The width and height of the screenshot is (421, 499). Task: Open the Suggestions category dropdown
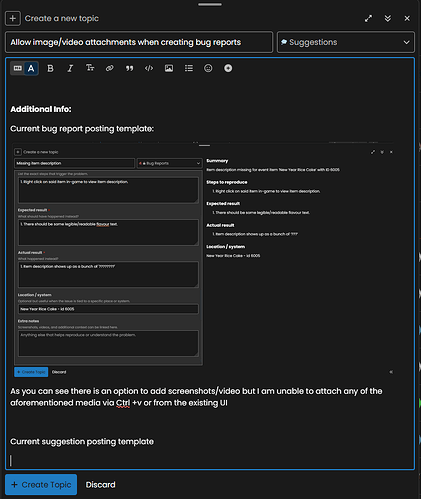[346, 42]
